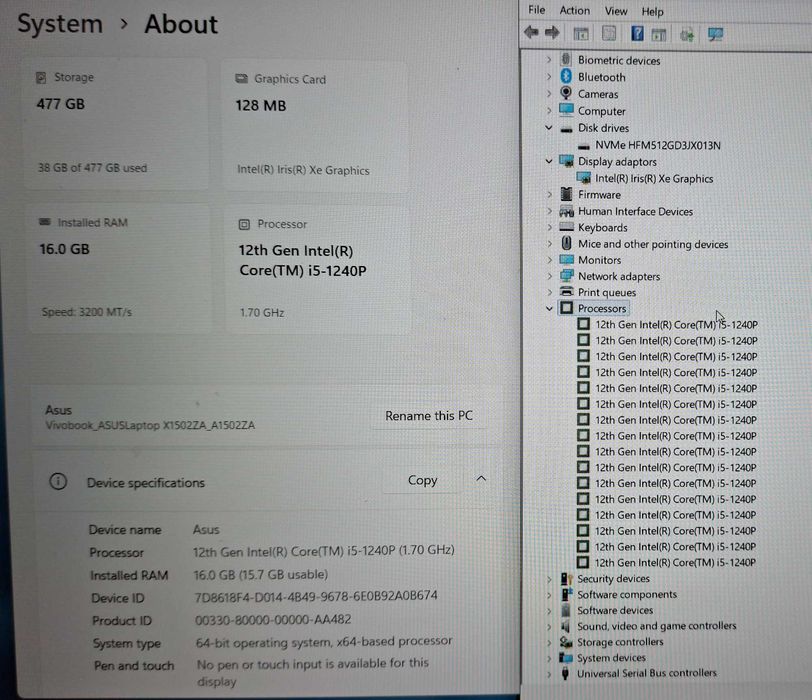Viewport: 812px width, 700px height.
Task: Click the Help question-mark toolbar icon
Action: click(x=637, y=34)
